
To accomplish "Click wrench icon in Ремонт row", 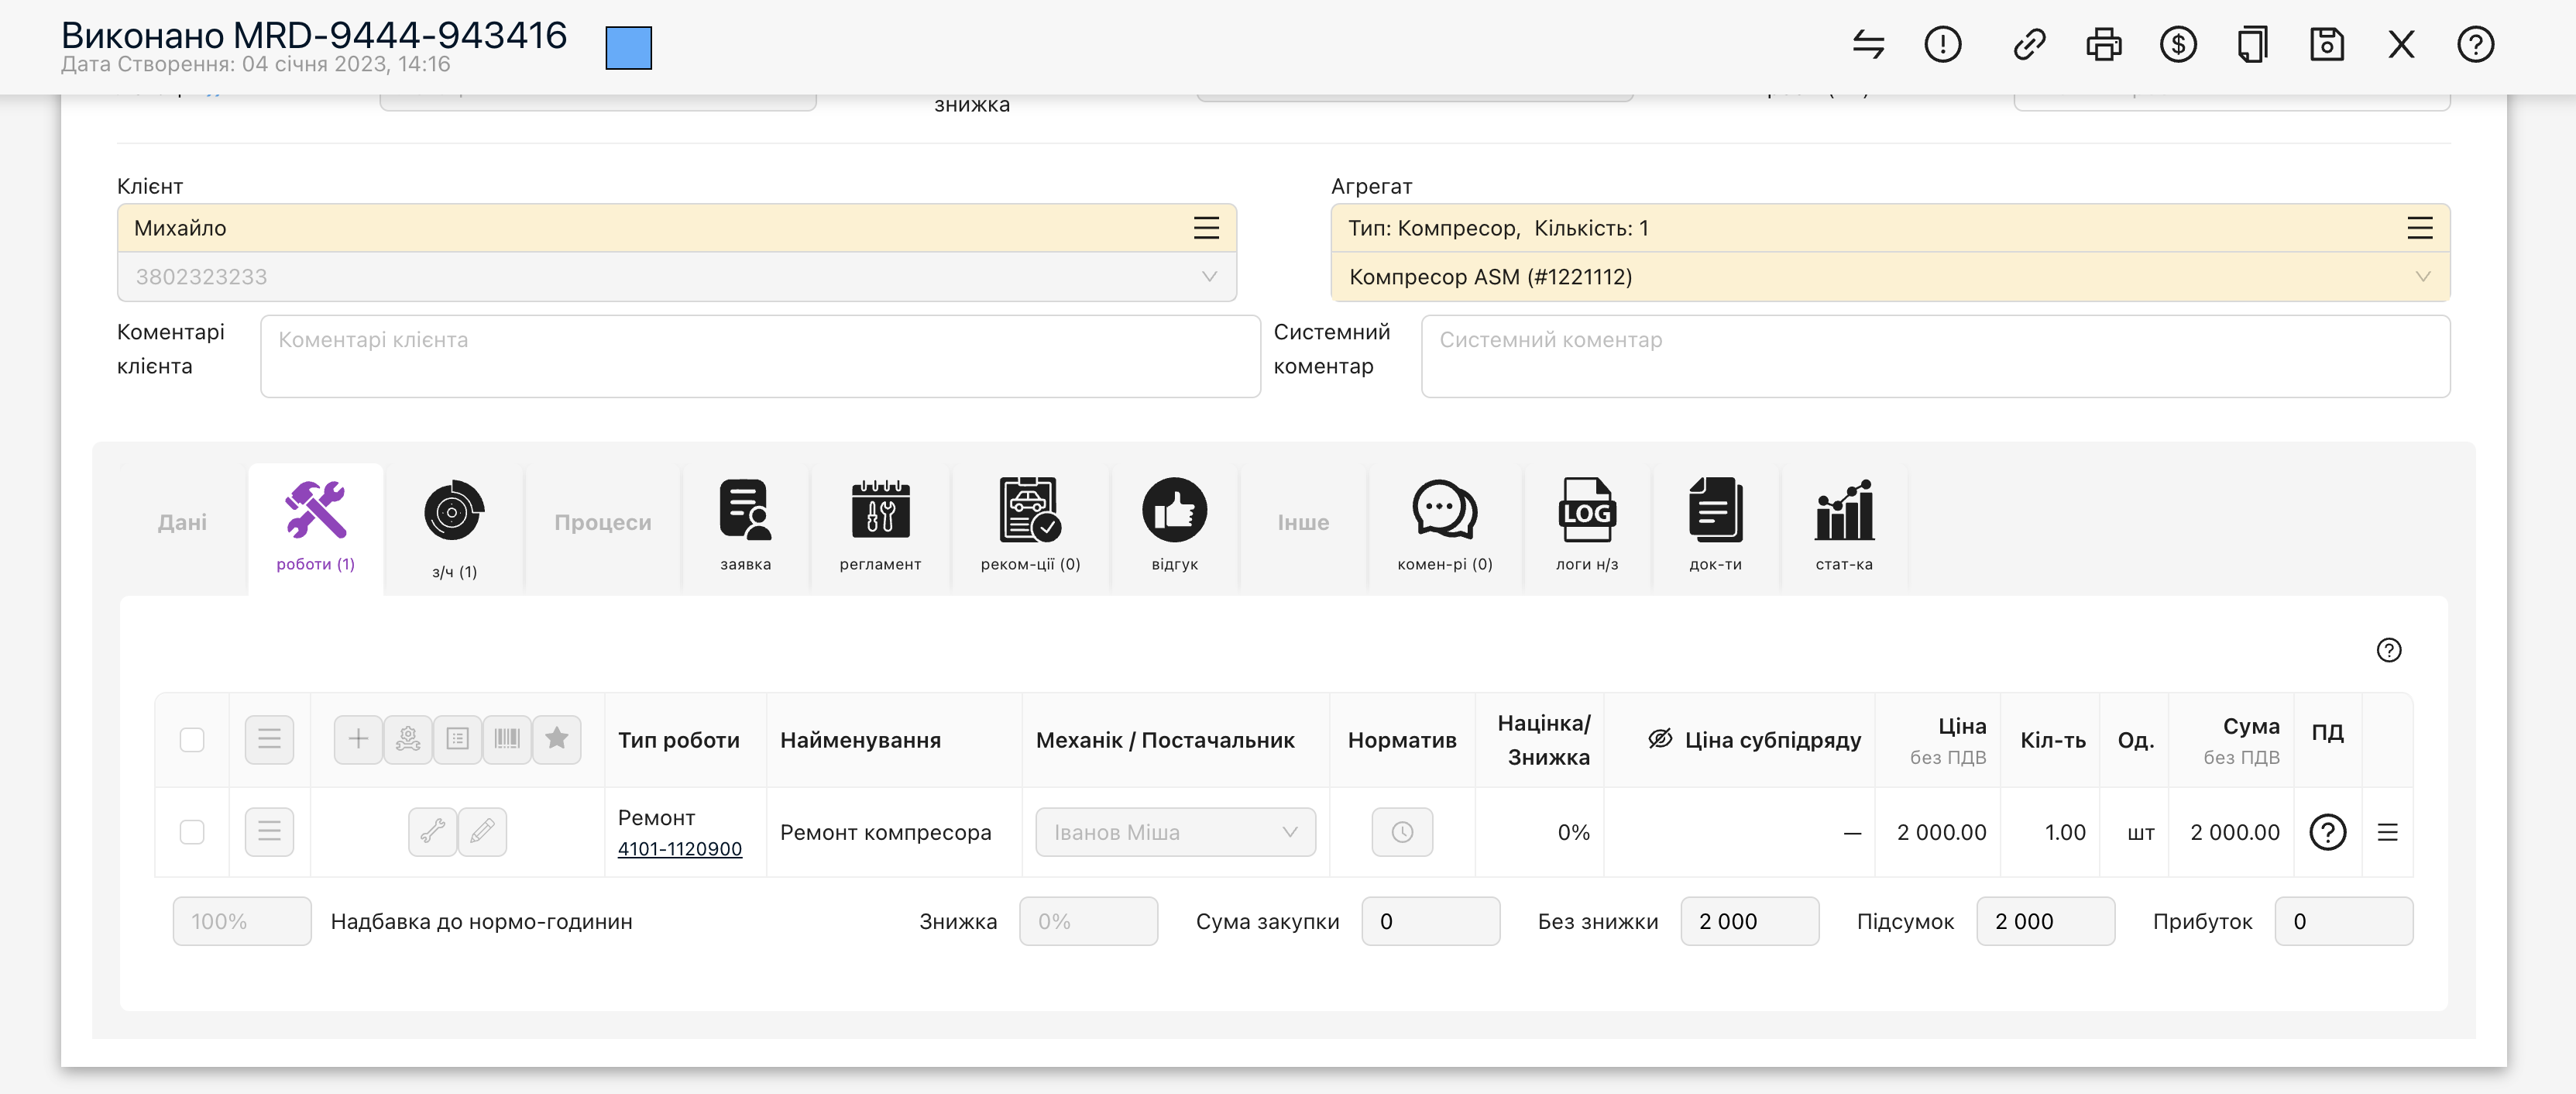I will point(433,832).
